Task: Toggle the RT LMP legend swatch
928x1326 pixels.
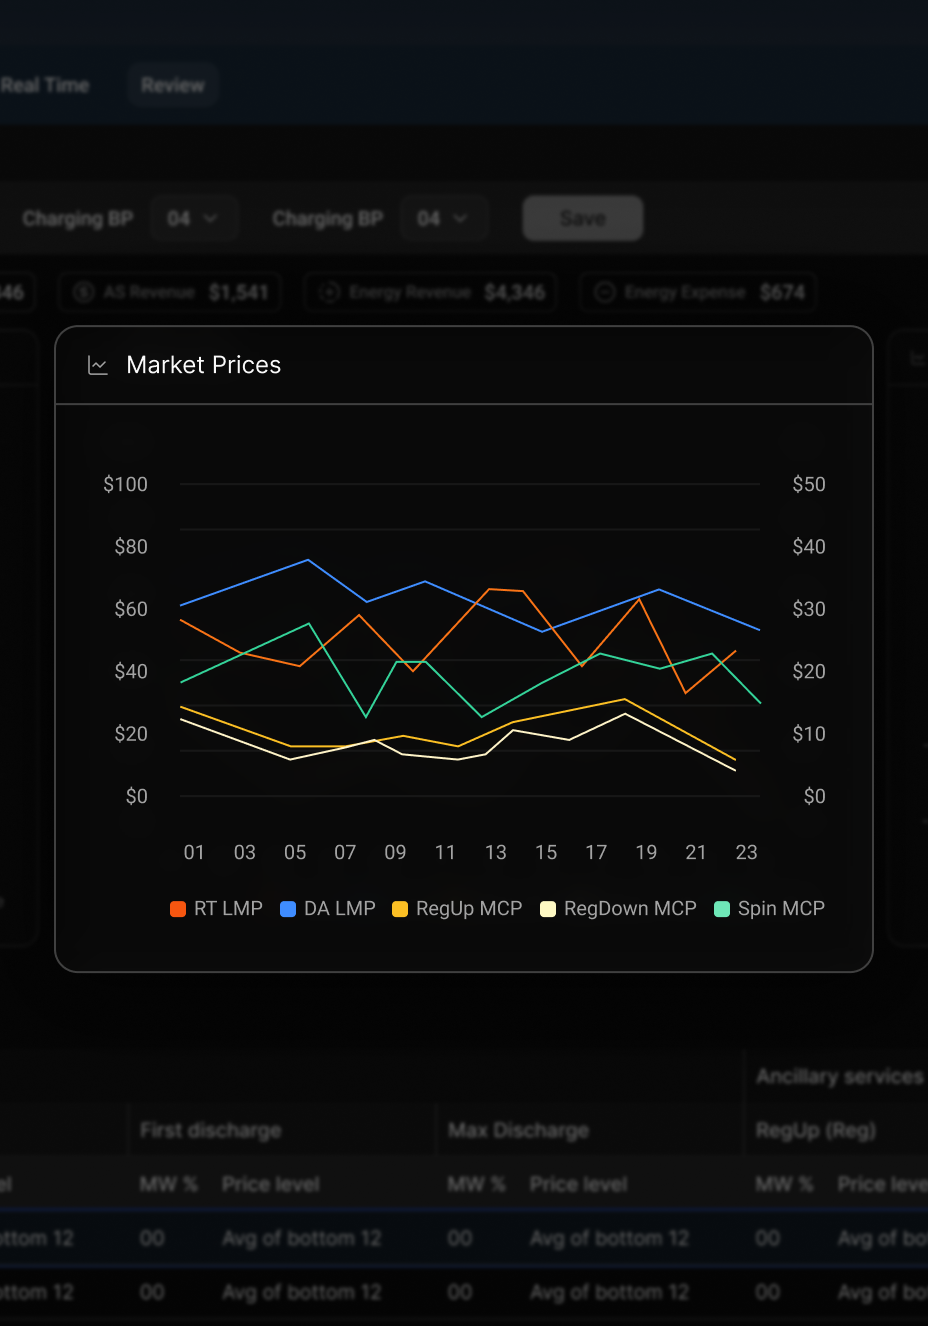Action: click(x=178, y=909)
